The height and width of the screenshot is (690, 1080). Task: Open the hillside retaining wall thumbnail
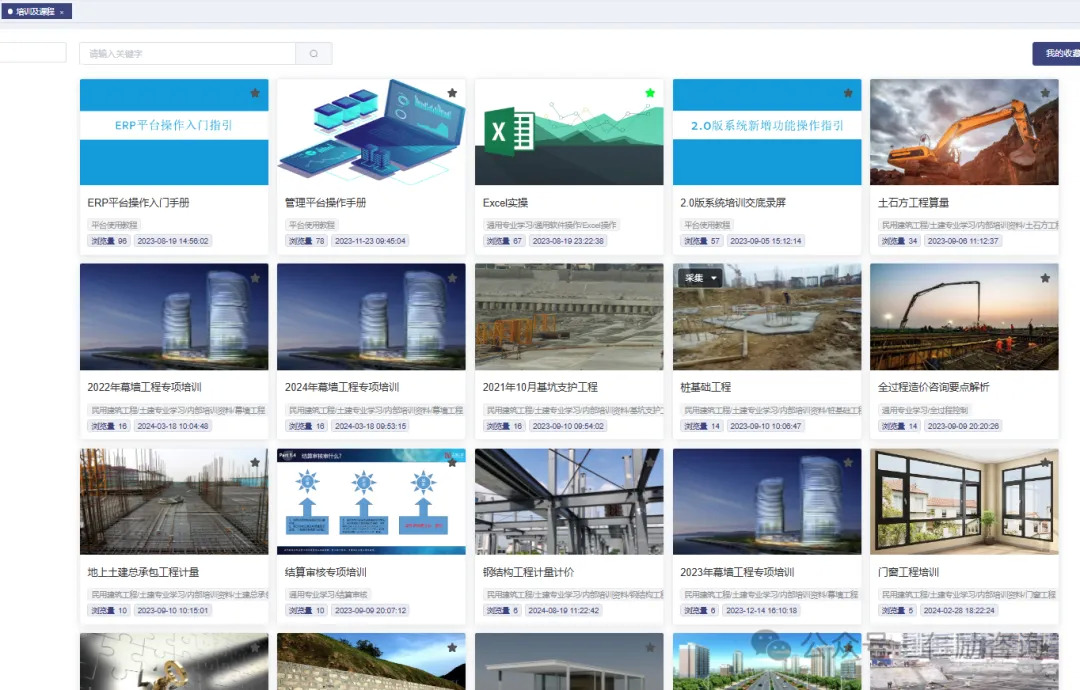point(371,662)
